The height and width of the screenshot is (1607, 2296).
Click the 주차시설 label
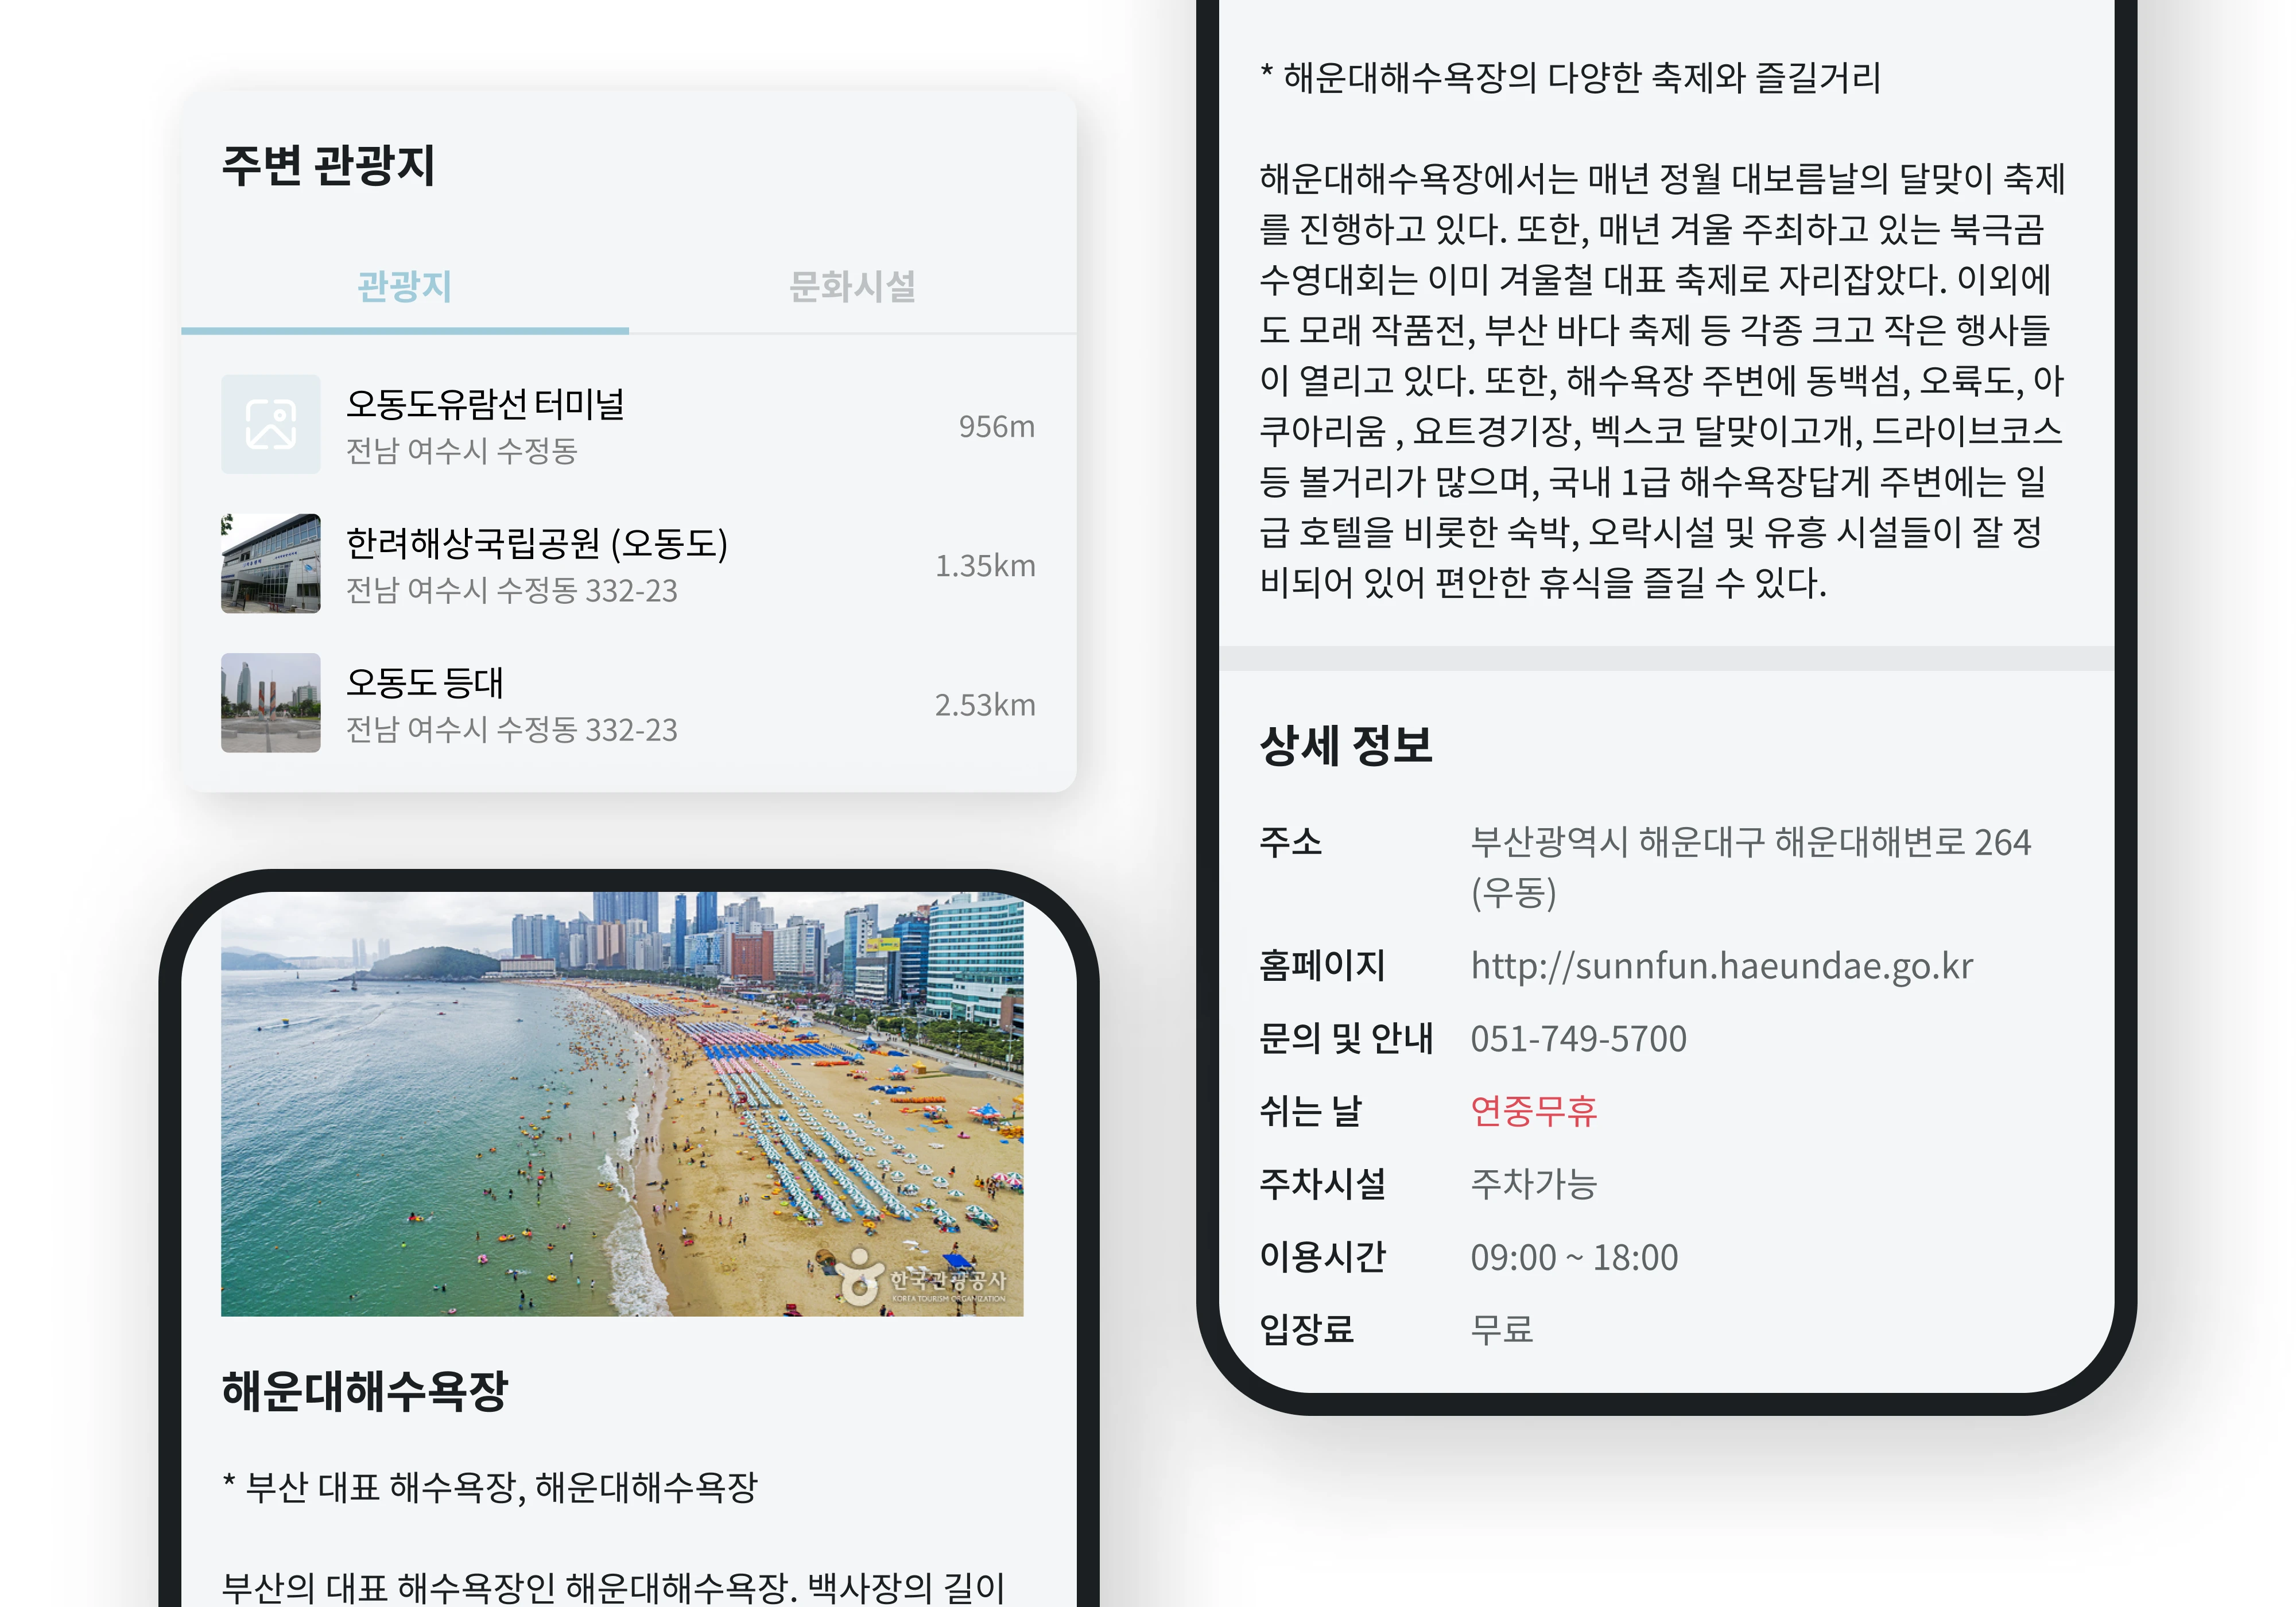(1322, 1184)
